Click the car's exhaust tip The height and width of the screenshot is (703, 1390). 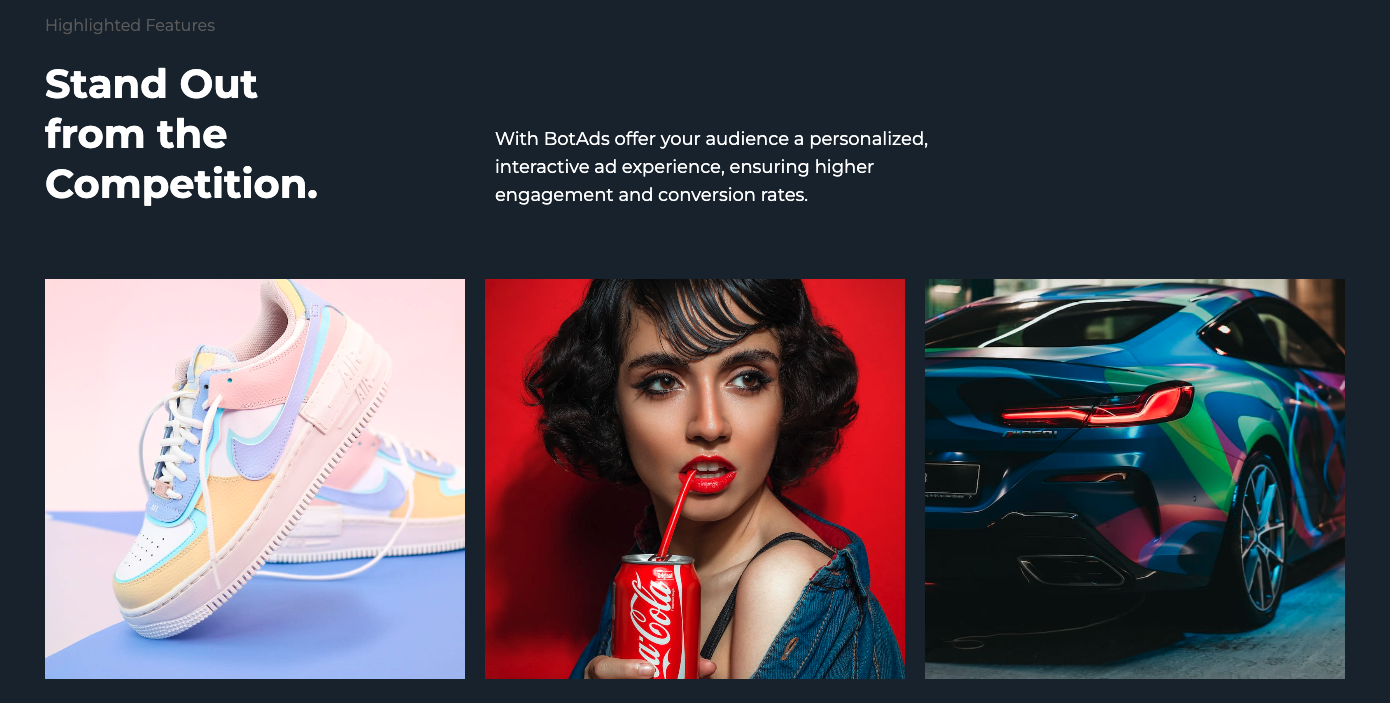[1071, 569]
